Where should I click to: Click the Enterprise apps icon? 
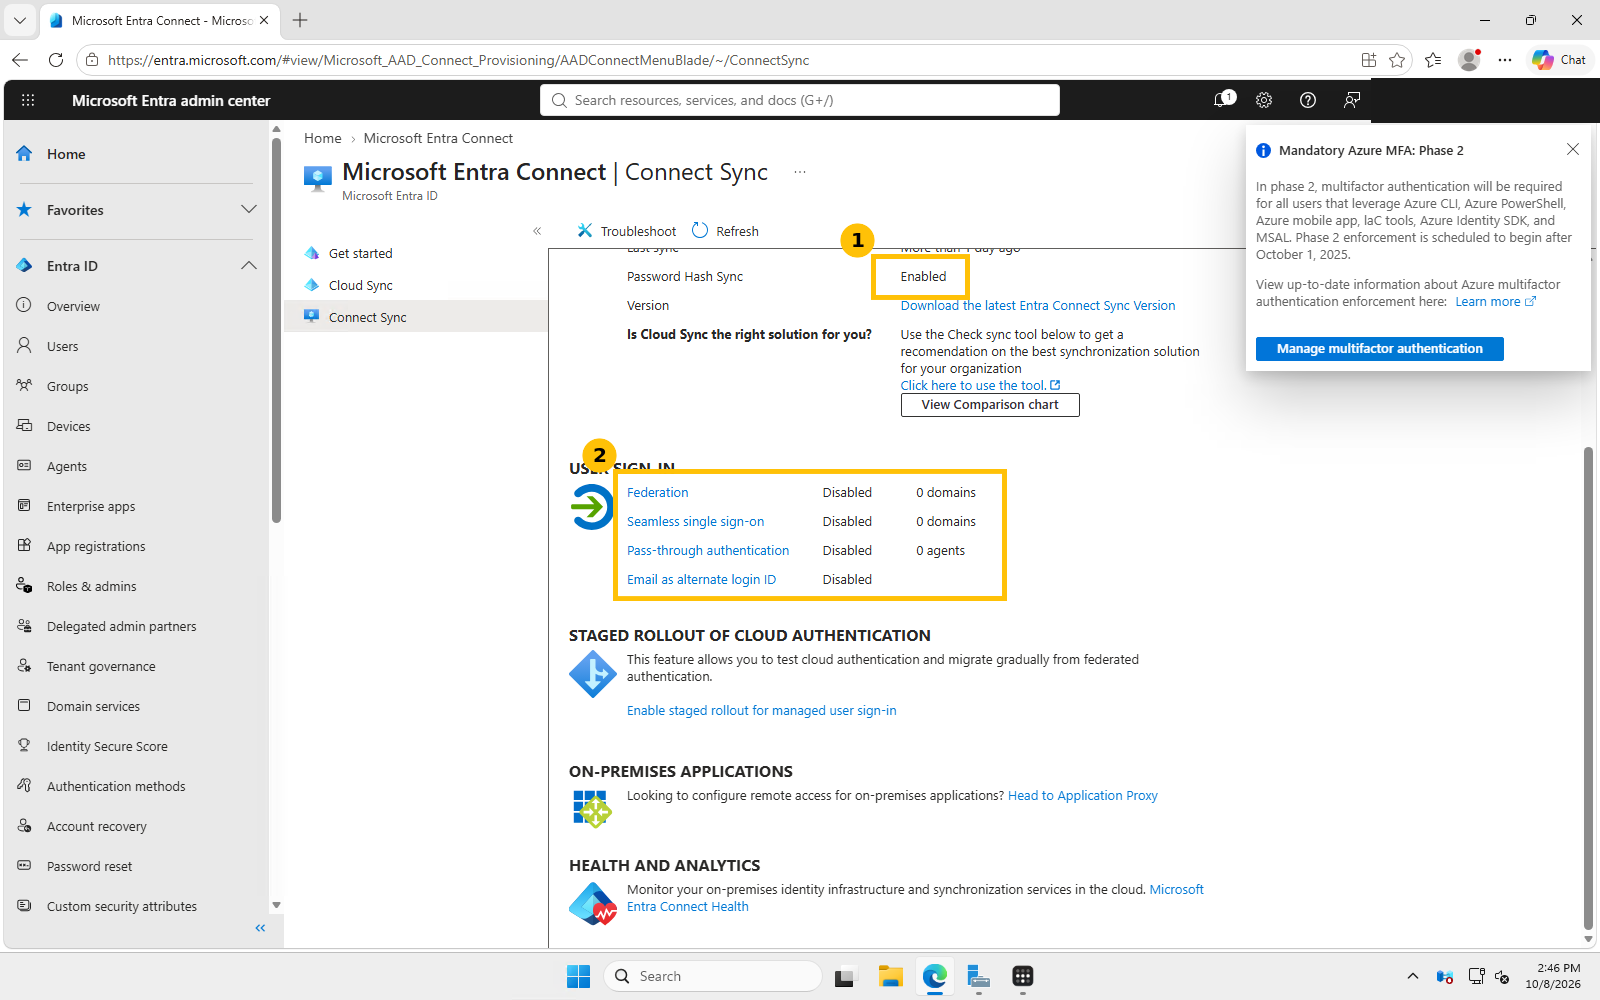tap(24, 506)
